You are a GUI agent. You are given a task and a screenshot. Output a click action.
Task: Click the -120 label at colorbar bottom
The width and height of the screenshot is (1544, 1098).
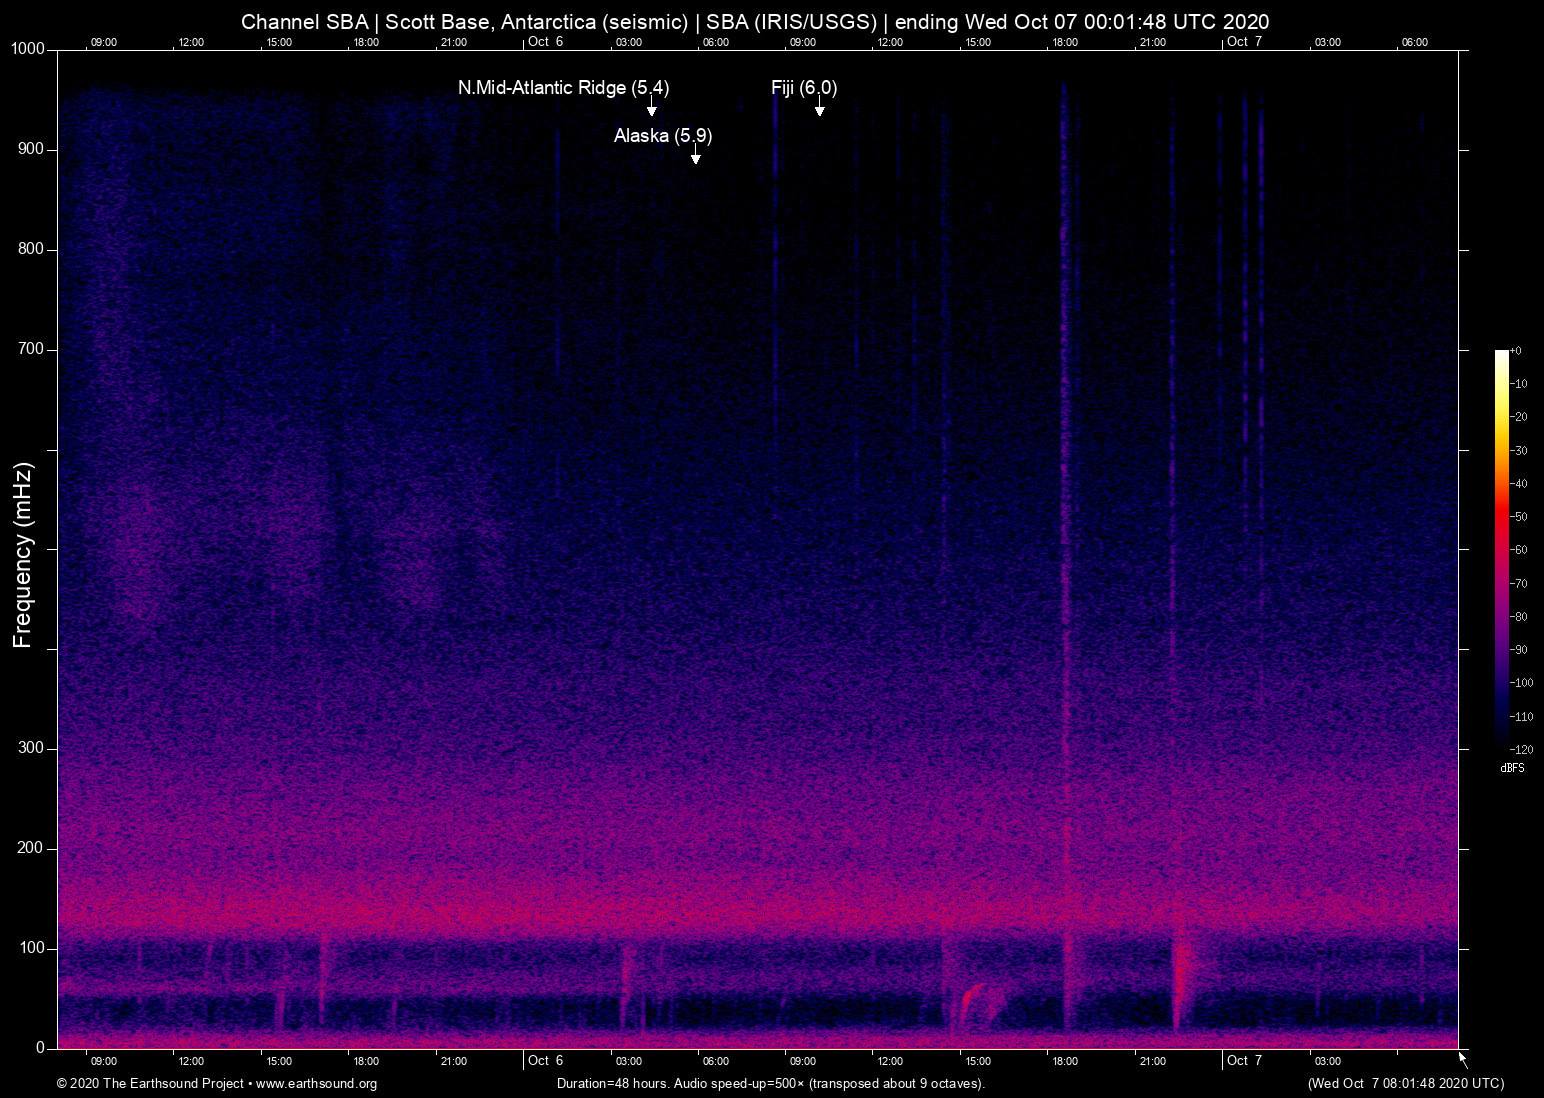tap(1522, 749)
